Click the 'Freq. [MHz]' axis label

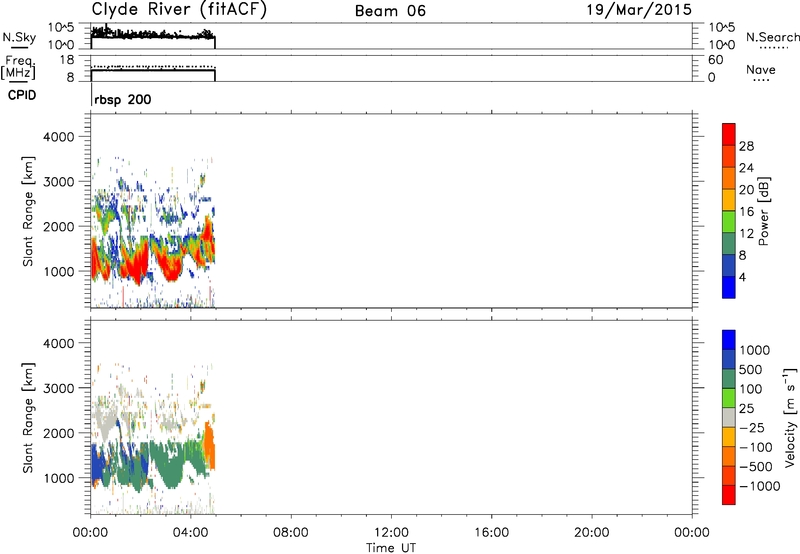(x=18, y=67)
